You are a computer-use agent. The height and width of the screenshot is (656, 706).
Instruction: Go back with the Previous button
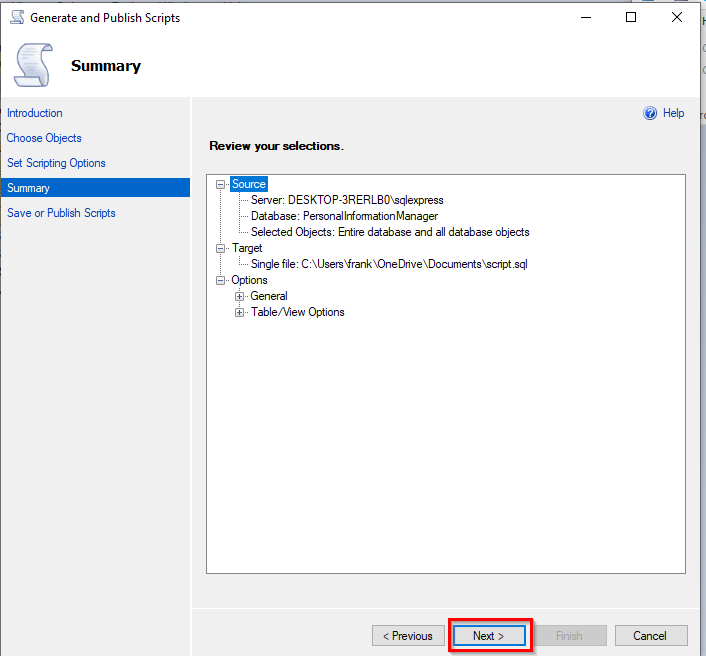408,636
